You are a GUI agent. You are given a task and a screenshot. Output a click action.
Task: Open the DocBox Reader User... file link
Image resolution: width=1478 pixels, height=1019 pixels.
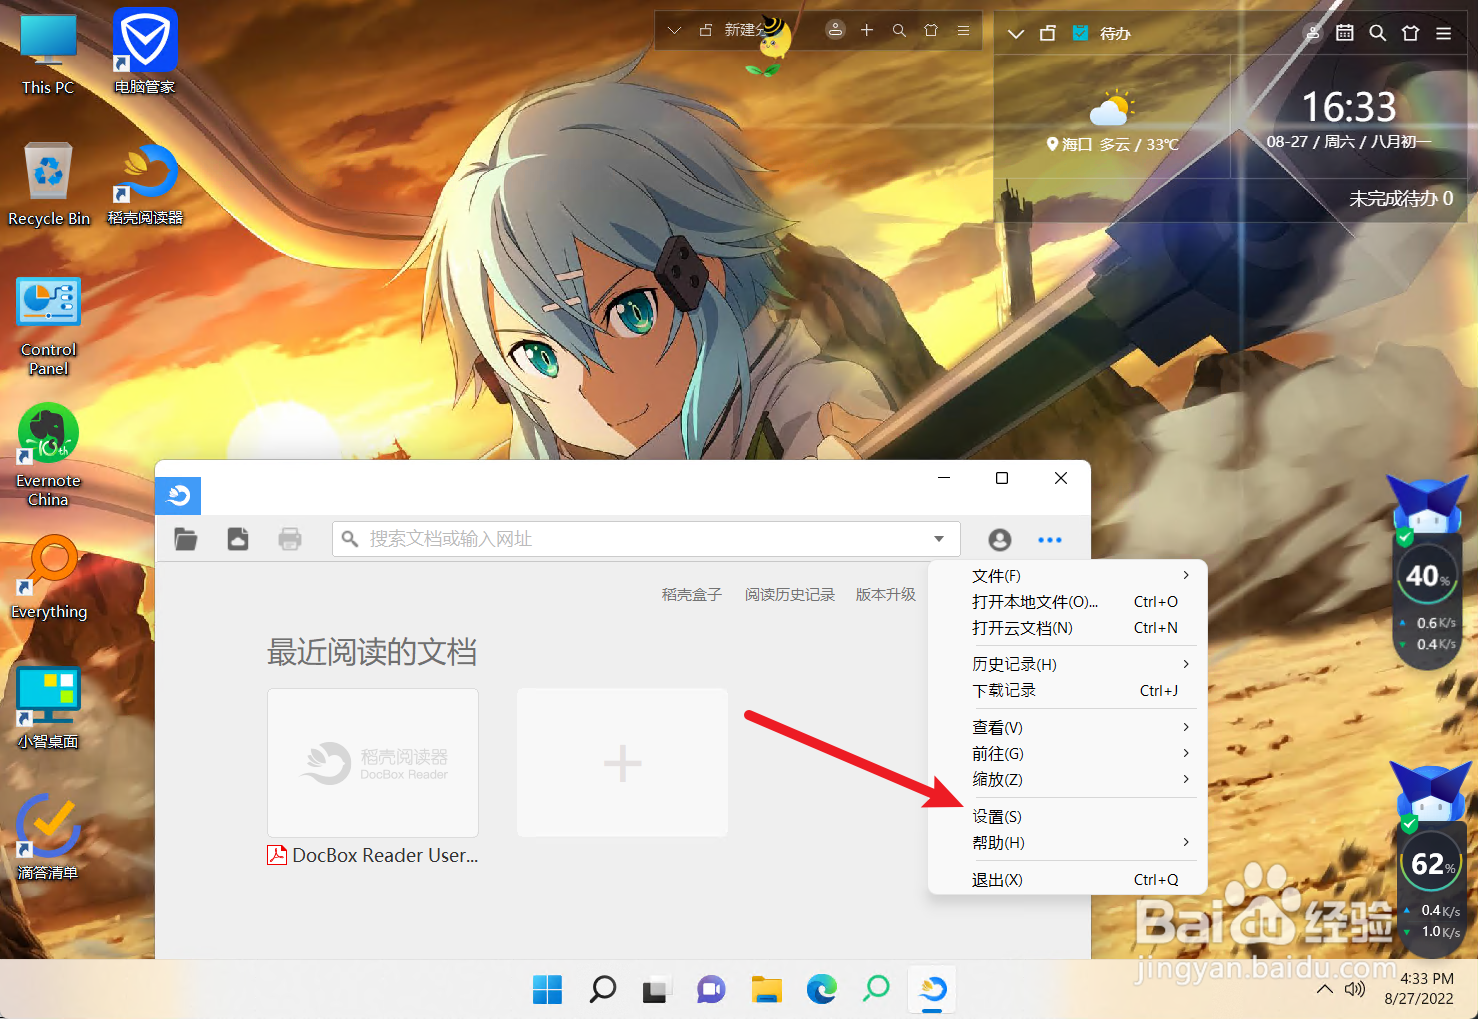pos(373,856)
